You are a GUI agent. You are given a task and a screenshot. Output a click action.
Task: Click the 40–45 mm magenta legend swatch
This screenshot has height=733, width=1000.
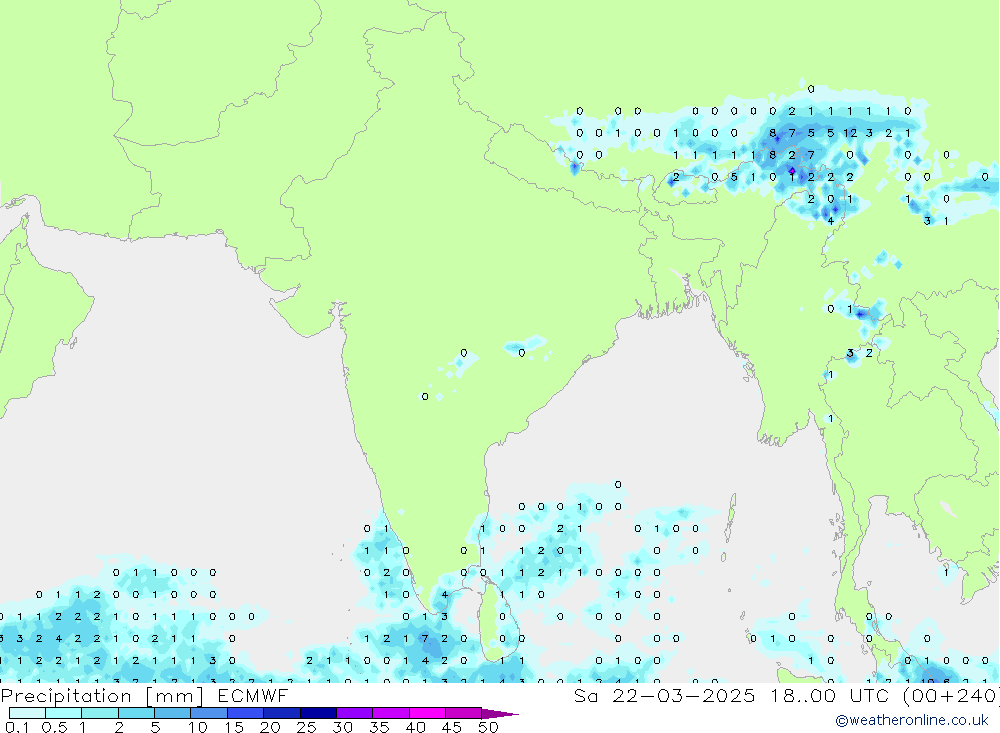coord(427,713)
